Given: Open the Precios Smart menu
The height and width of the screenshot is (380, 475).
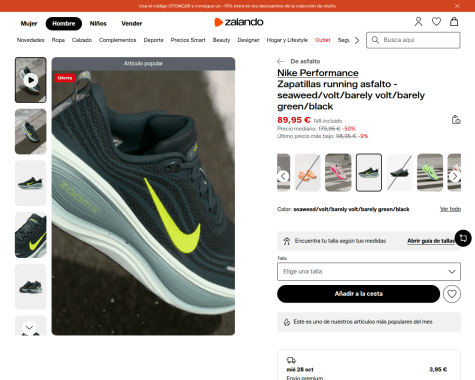Looking at the screenshot, I should pos(188,40).
